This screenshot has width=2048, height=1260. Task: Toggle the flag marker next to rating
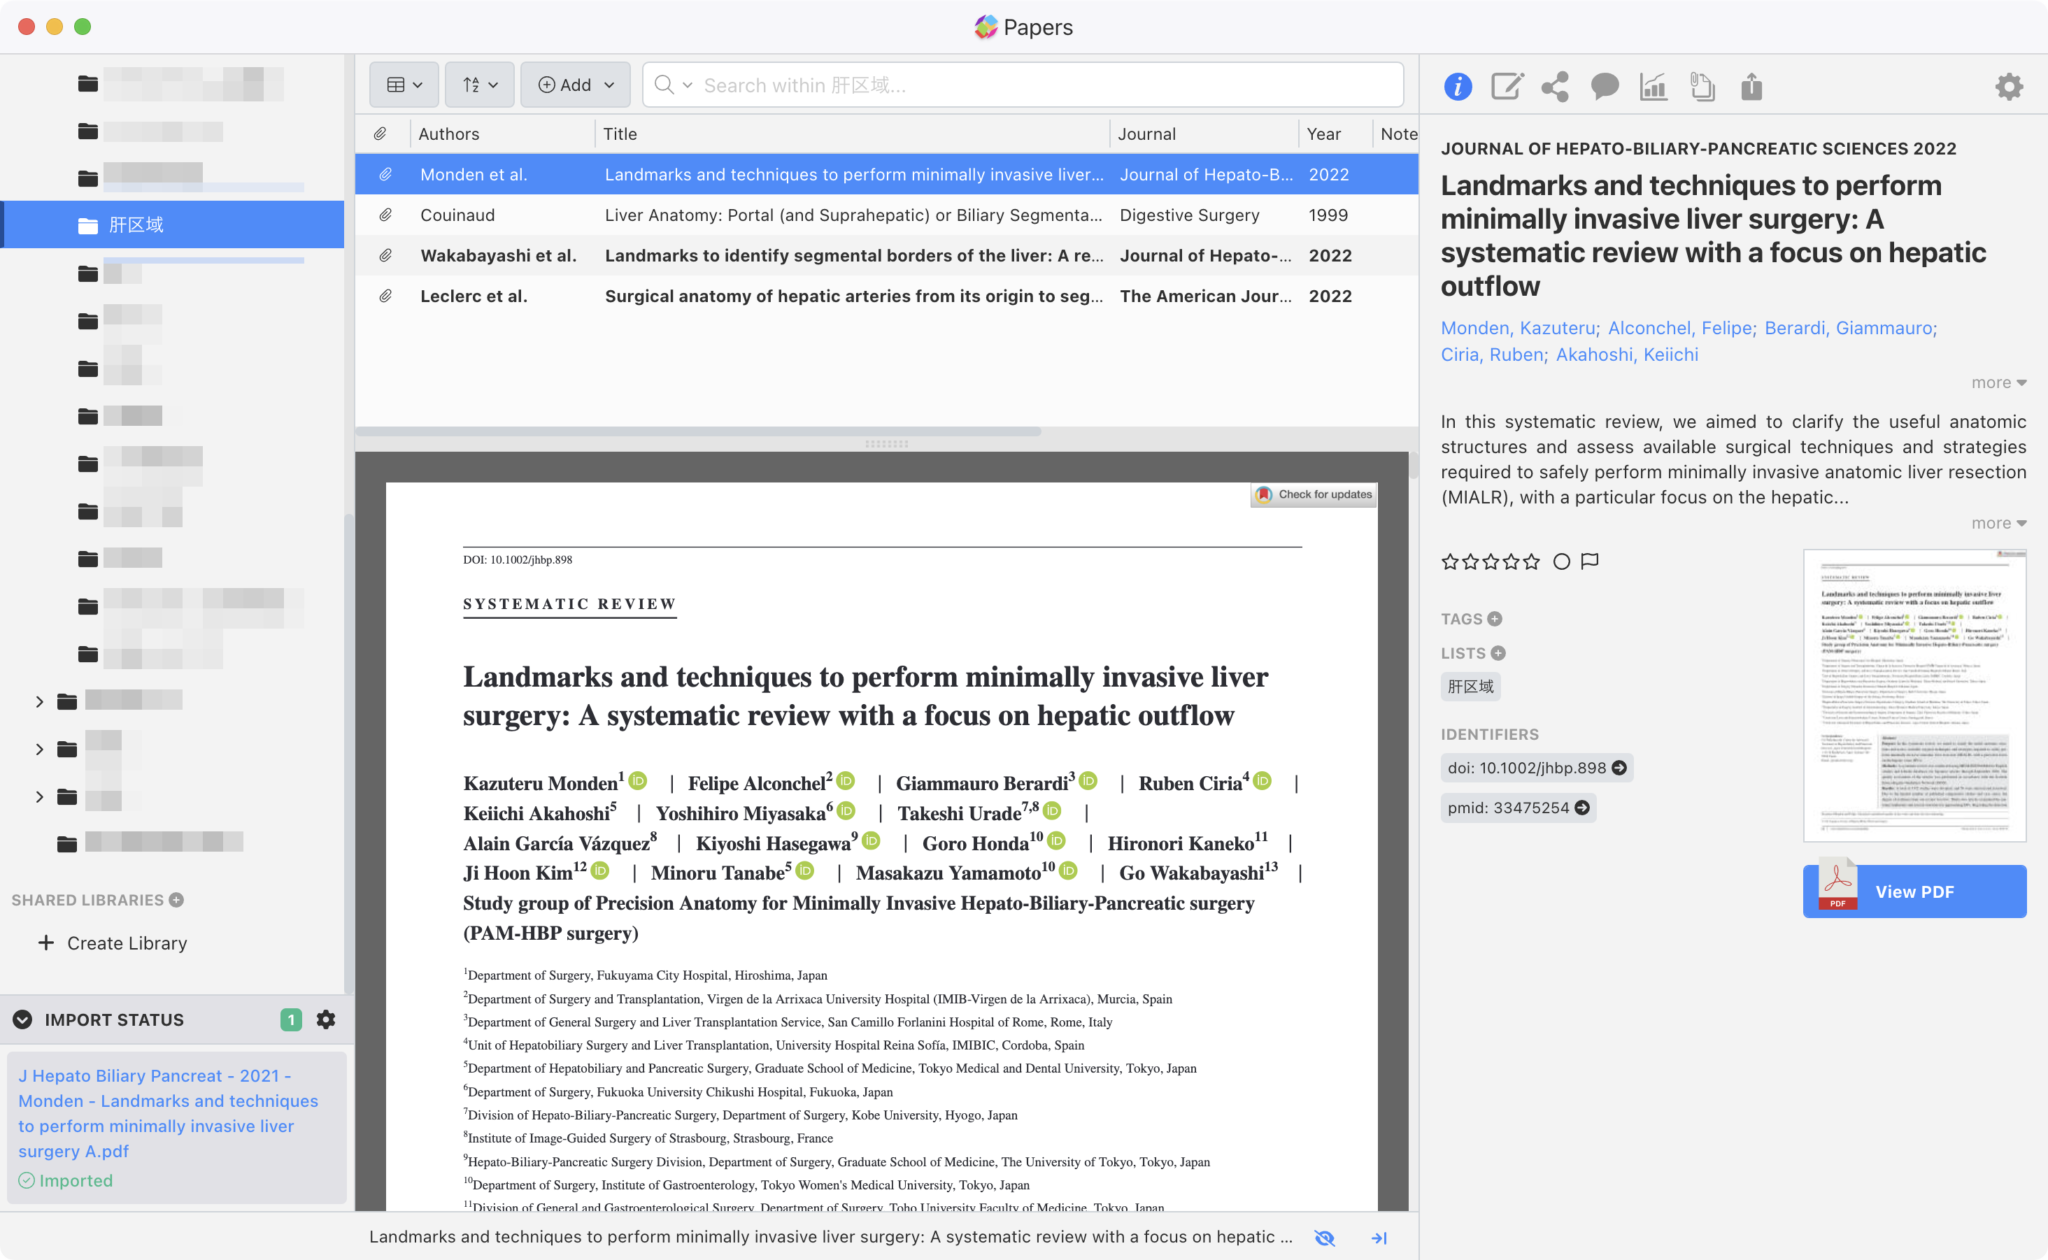(1590, 561)
